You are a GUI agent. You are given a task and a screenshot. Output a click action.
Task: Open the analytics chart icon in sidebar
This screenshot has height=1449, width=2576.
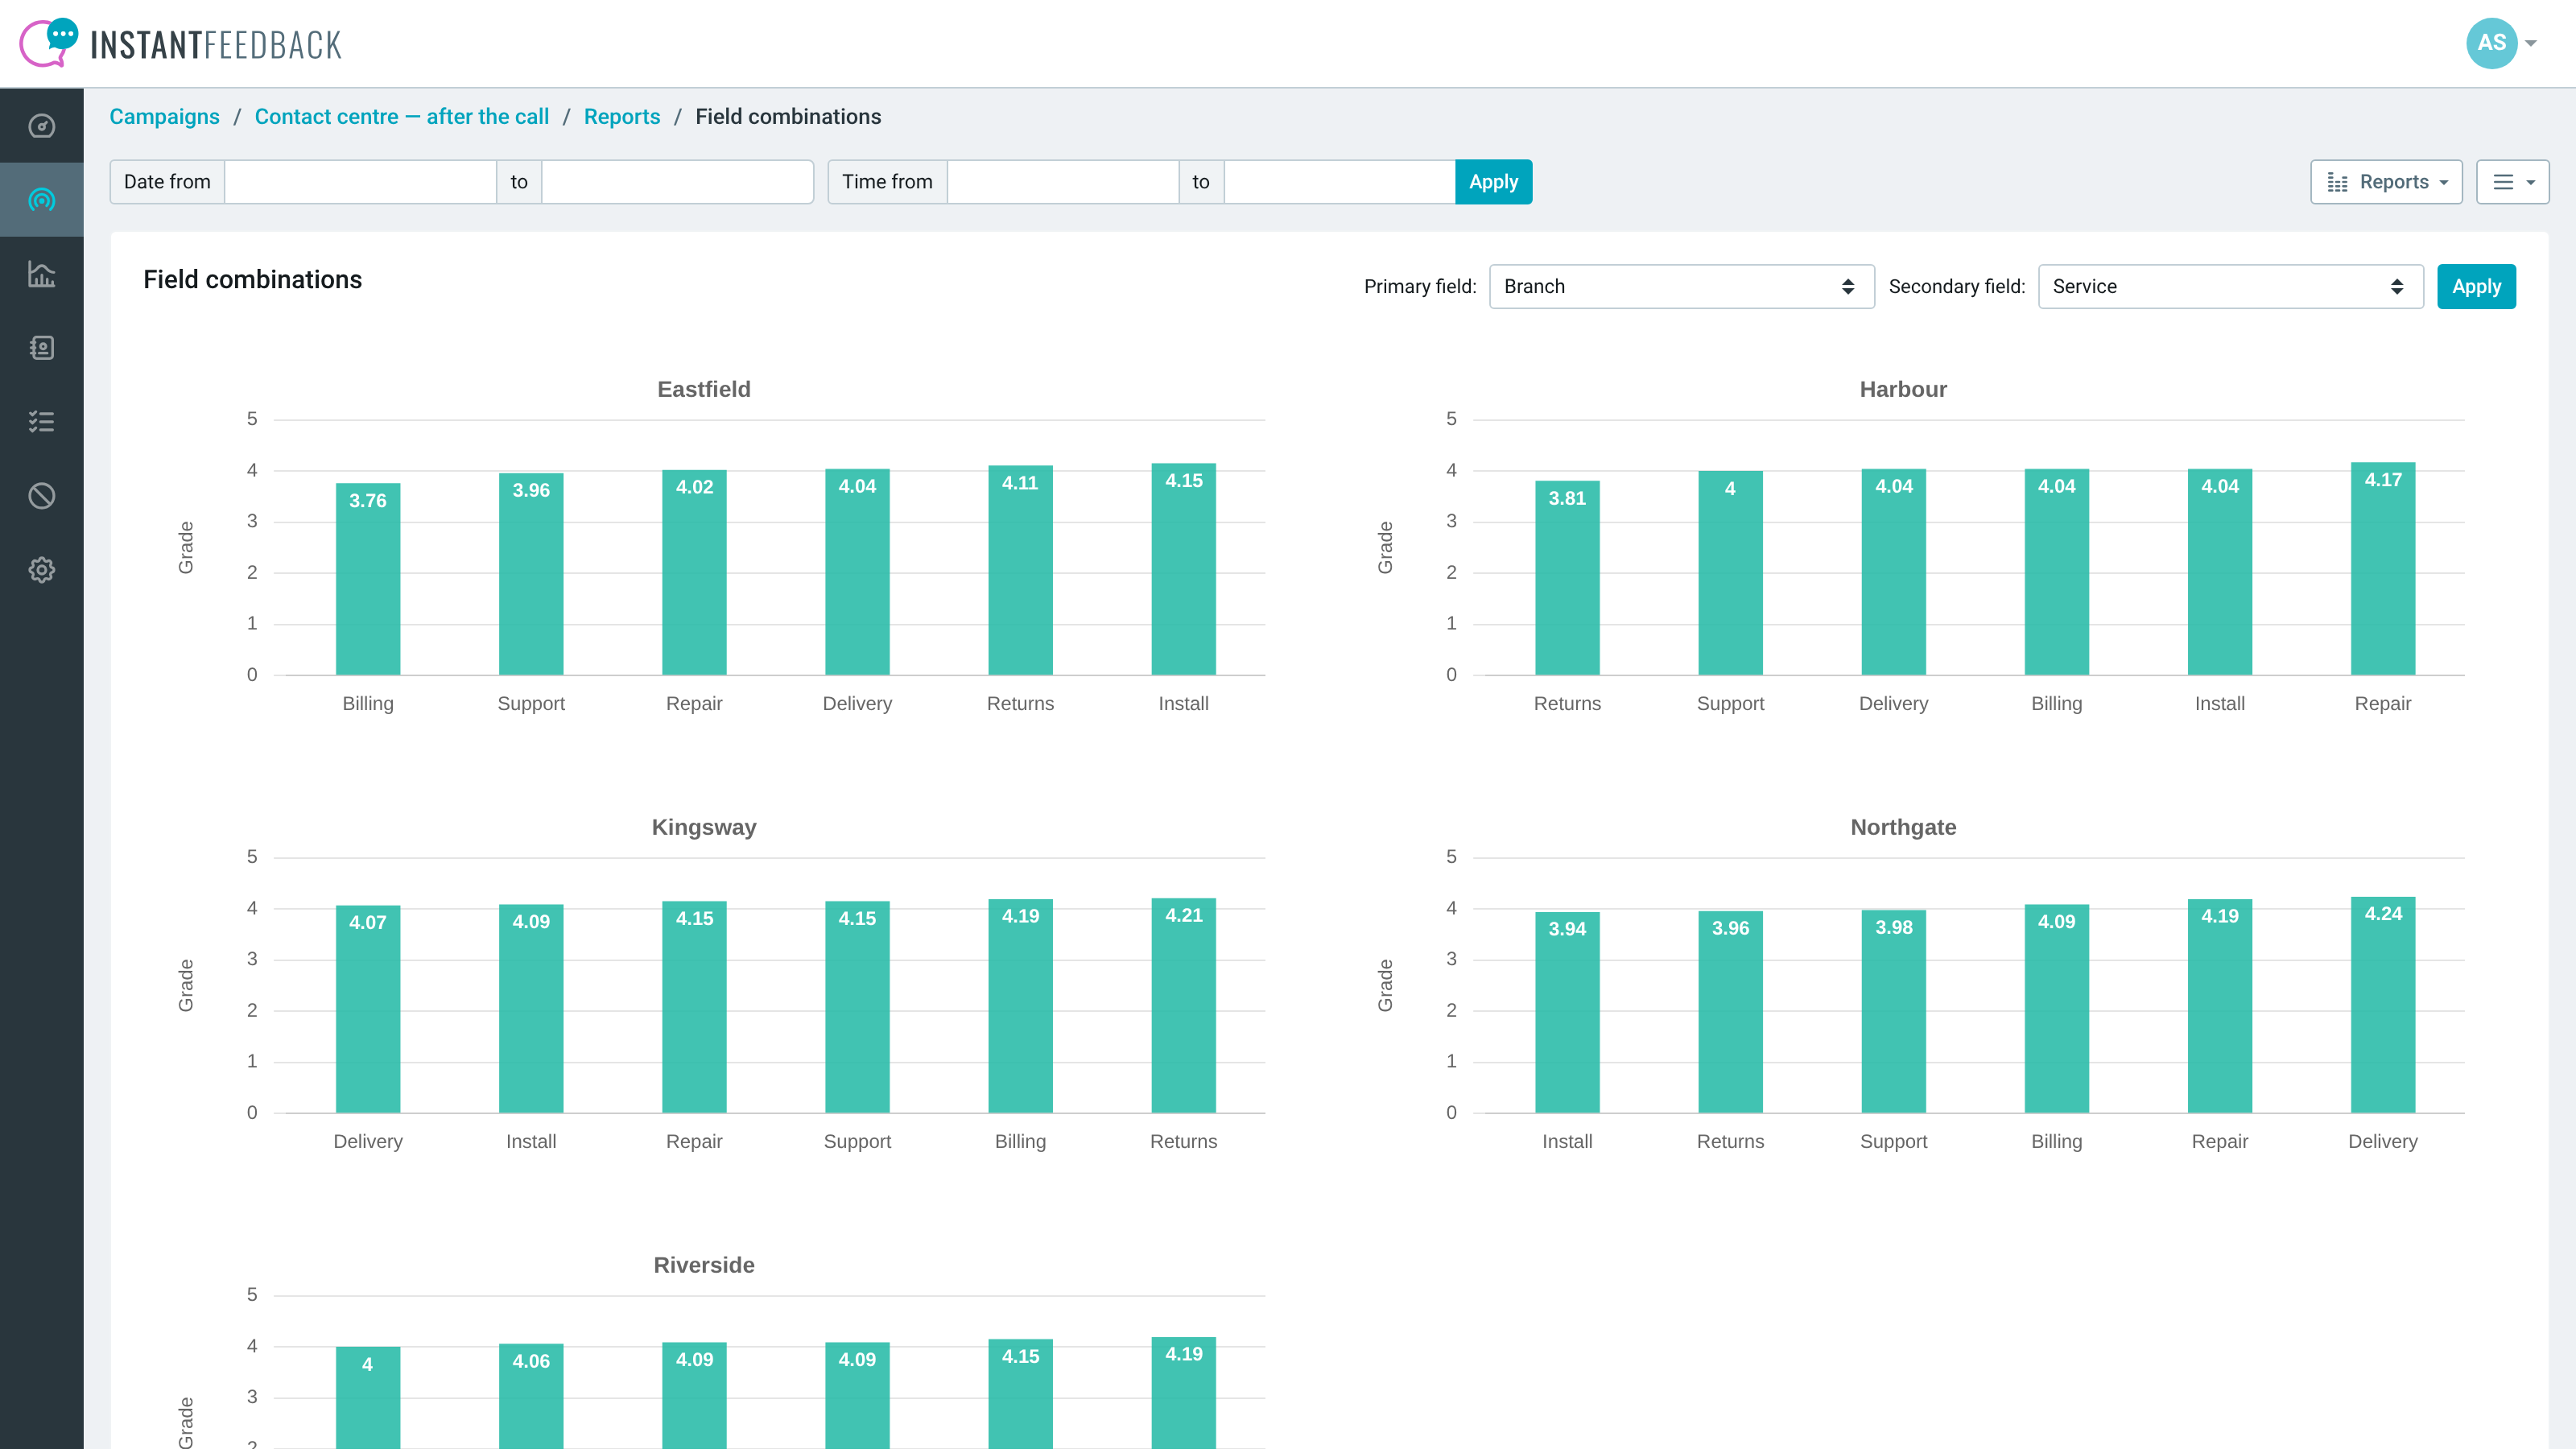point(41,274)
